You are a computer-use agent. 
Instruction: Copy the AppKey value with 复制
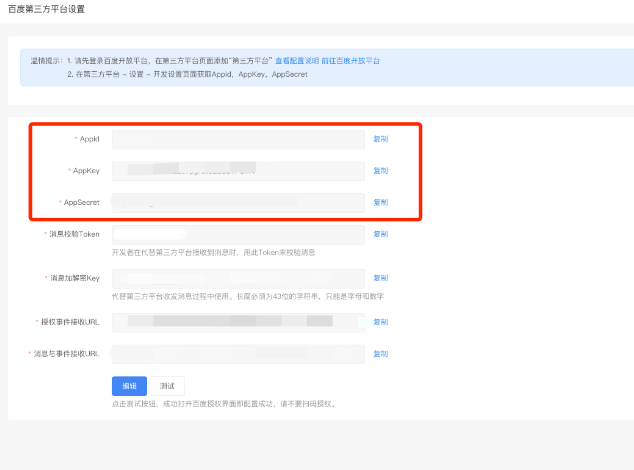pyautogui.click(x=380, y=171)
